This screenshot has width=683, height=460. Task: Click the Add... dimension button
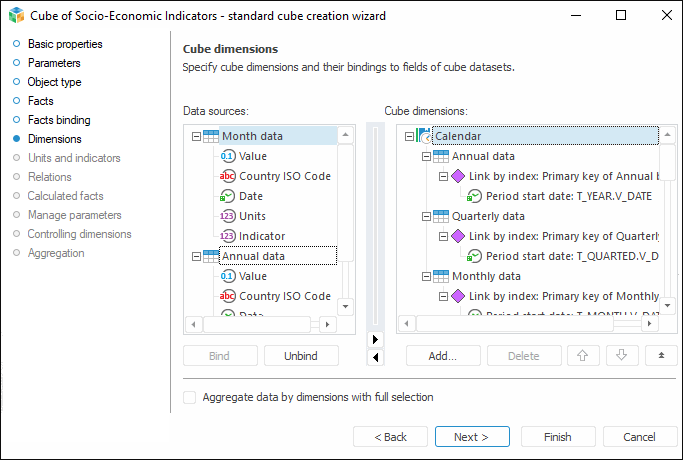coord(442,355)
